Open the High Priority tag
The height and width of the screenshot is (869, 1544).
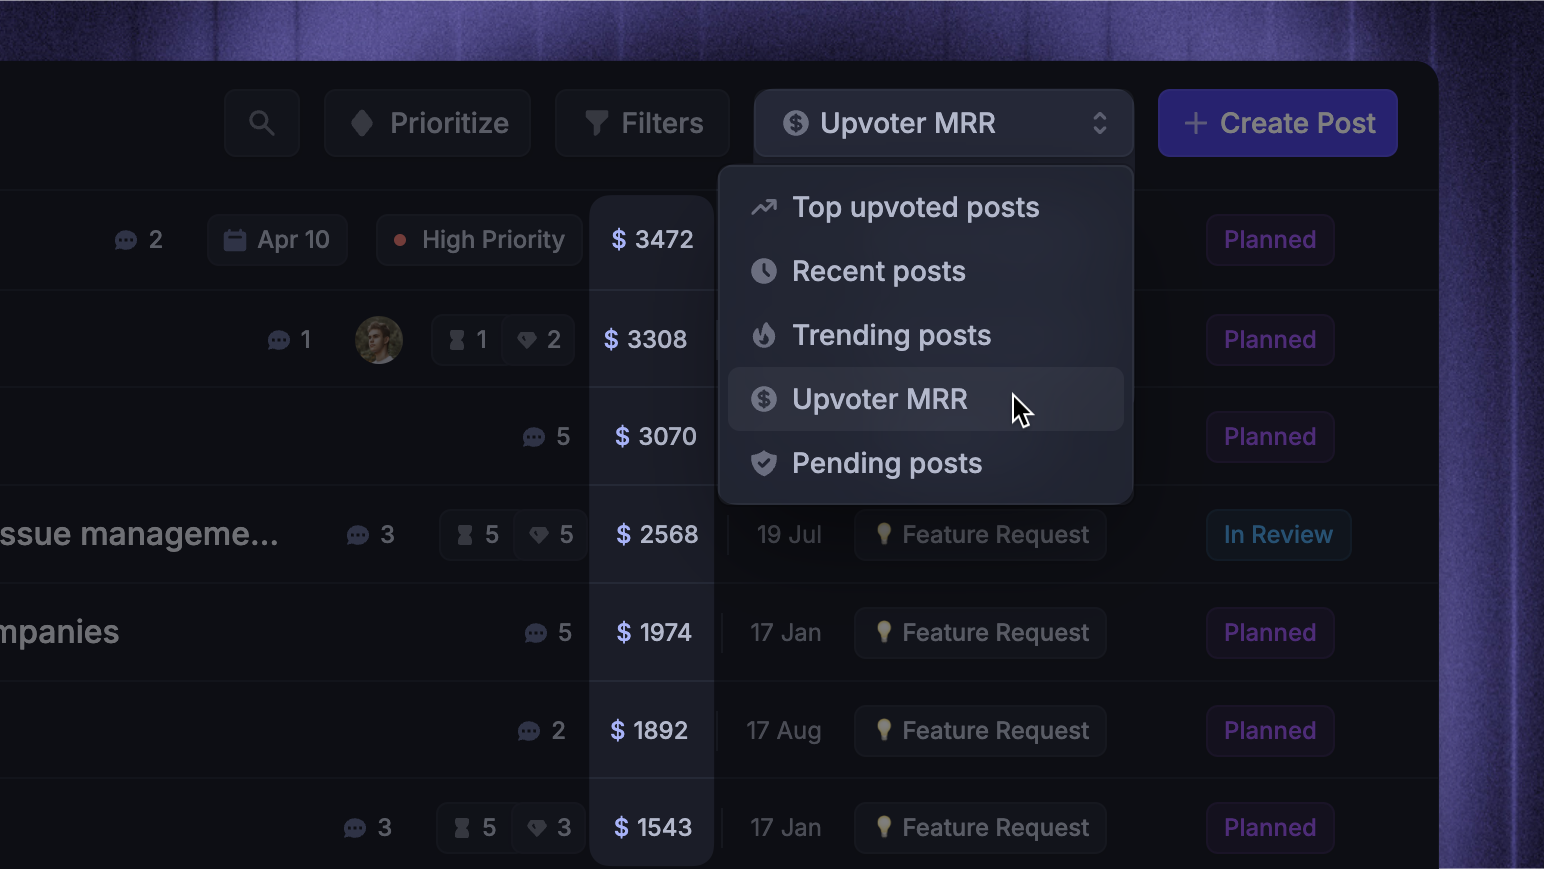[479, 240]
